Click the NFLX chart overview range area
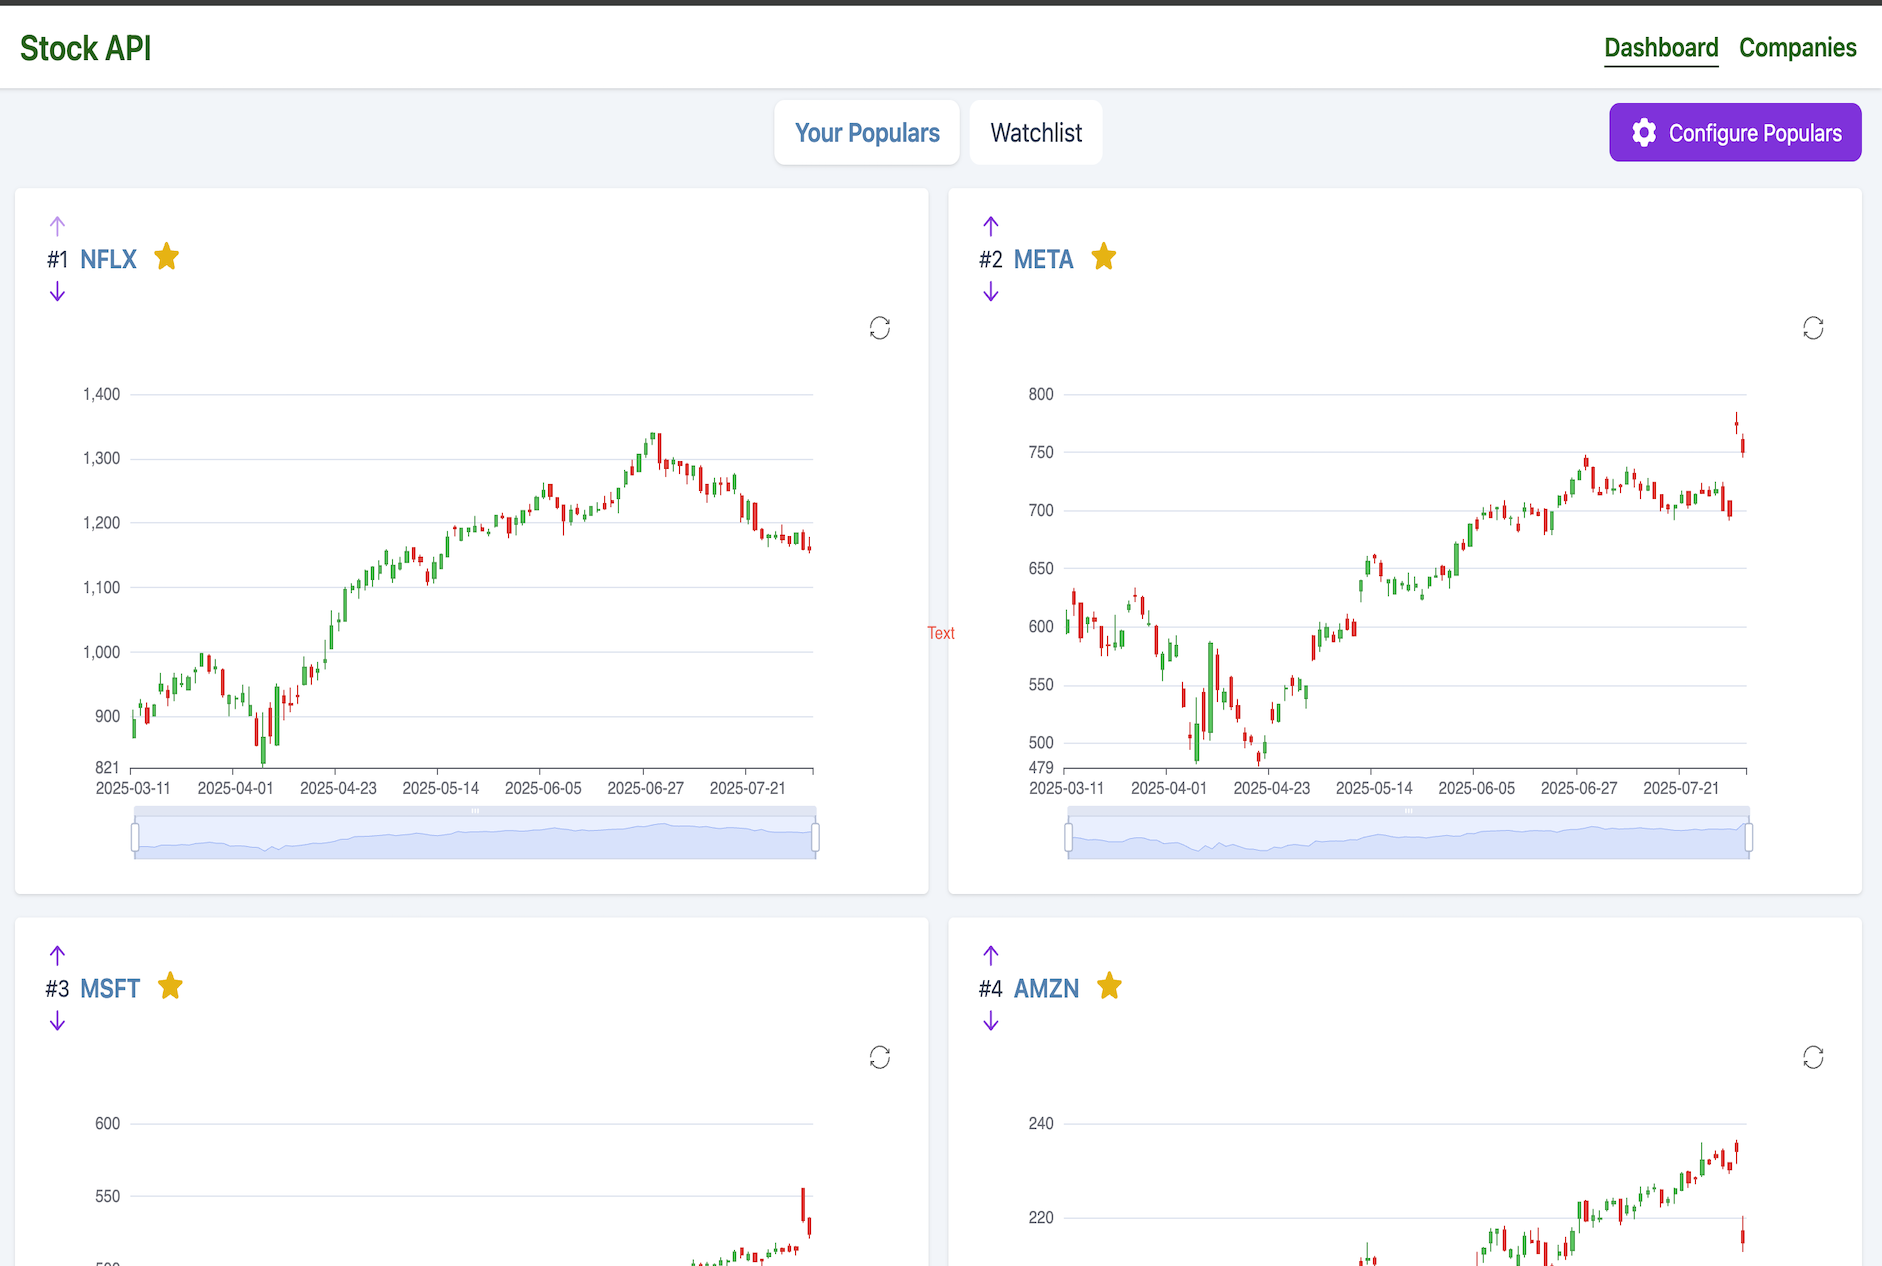This screenshot has height=1266, width=1882. click(x=475, y=838)
